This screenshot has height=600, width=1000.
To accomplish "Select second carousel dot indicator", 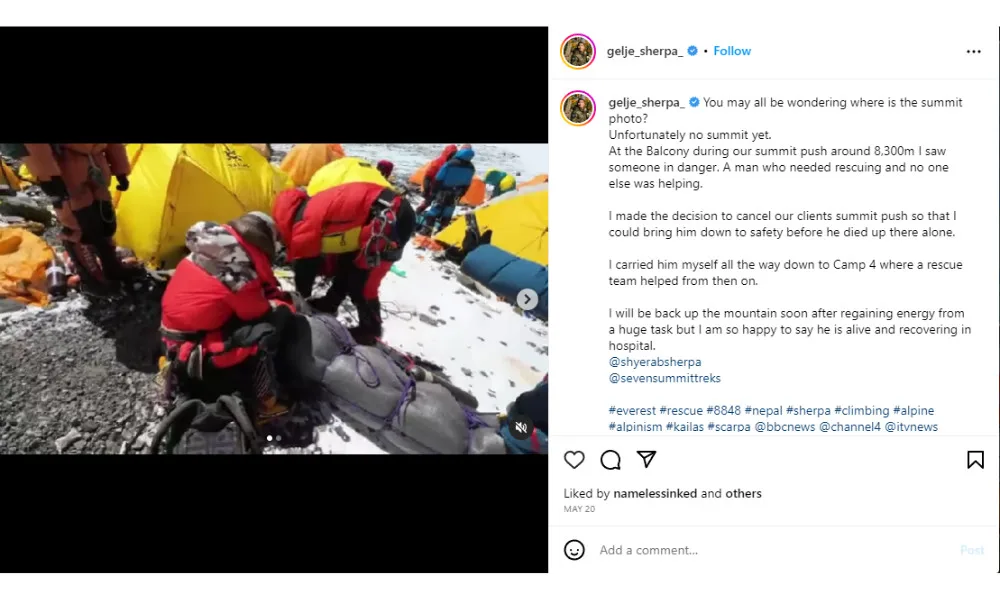I will click(279, 438).
